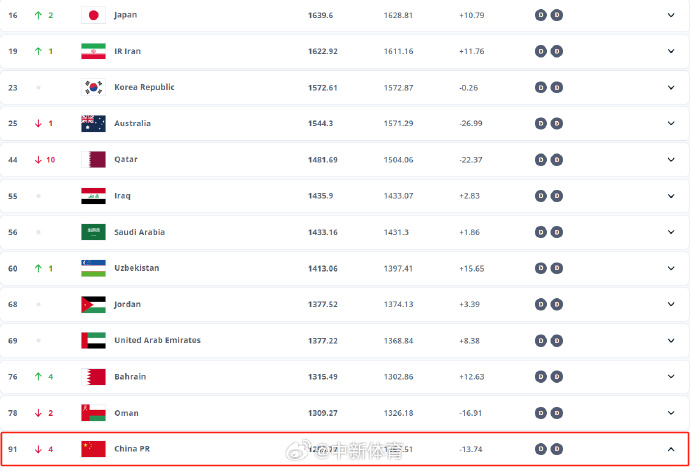Expand the Oman row chevron

click(671, 413)
